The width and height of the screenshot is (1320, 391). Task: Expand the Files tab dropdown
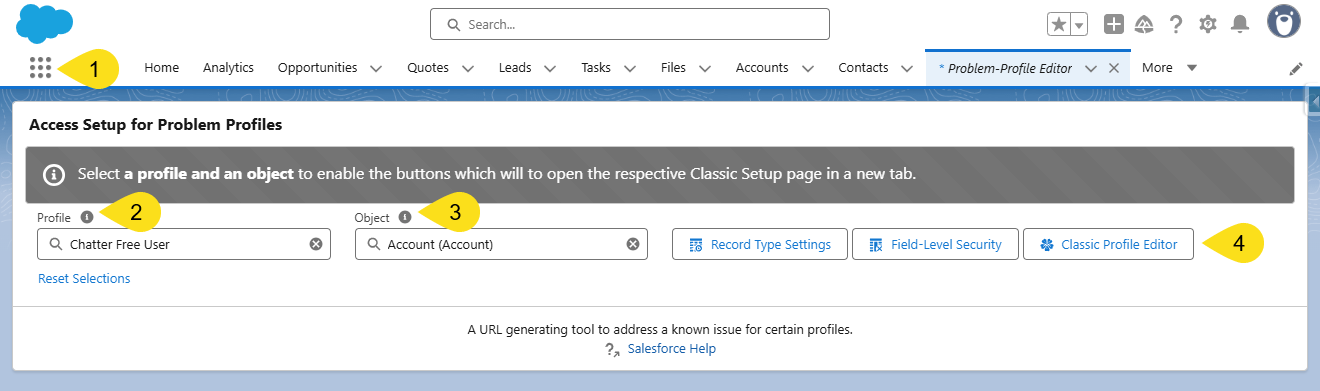coord(705,69)
